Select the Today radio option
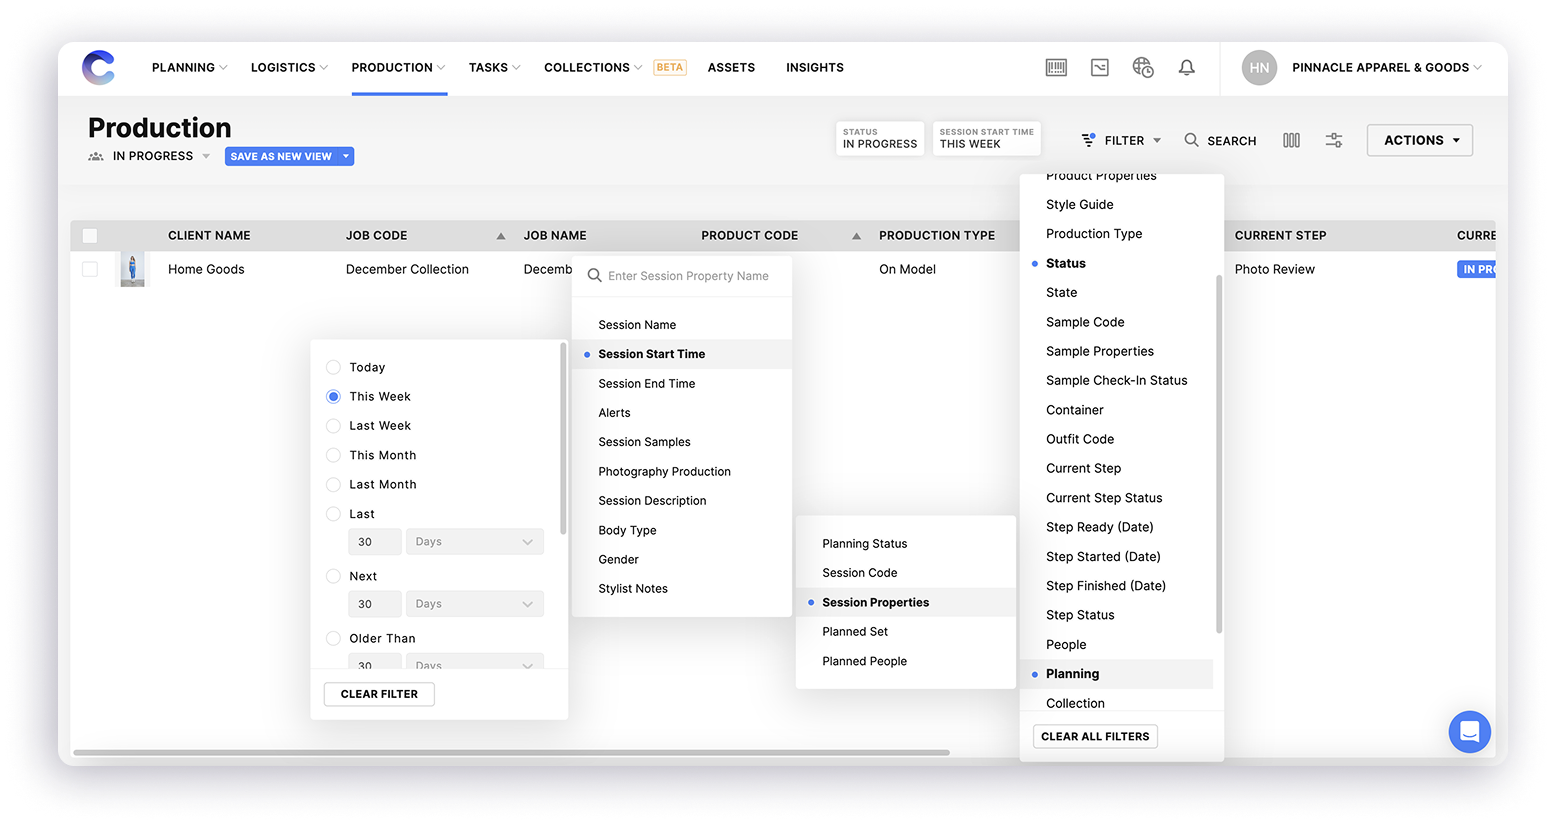Image resolution: width=1550 pixels, height=824 pixels. tap(333, 367)
